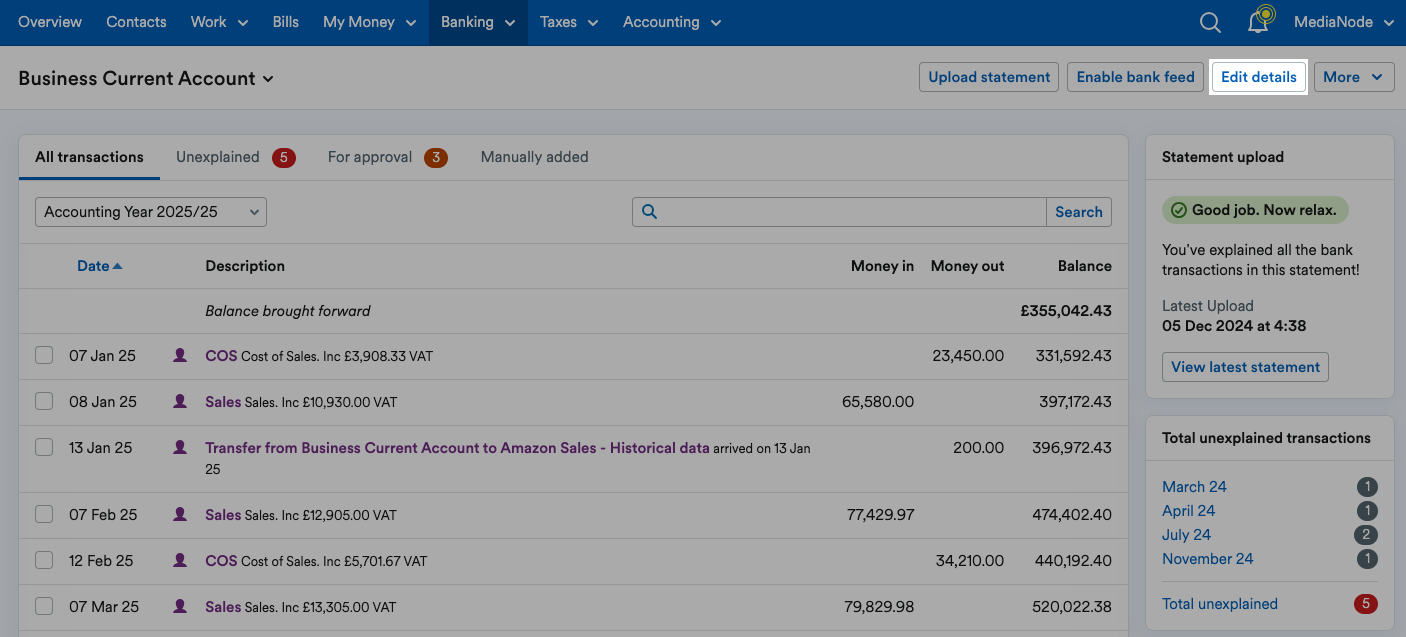
Task: Expand the Taxes menu
Action: click(x=569, y=22)
